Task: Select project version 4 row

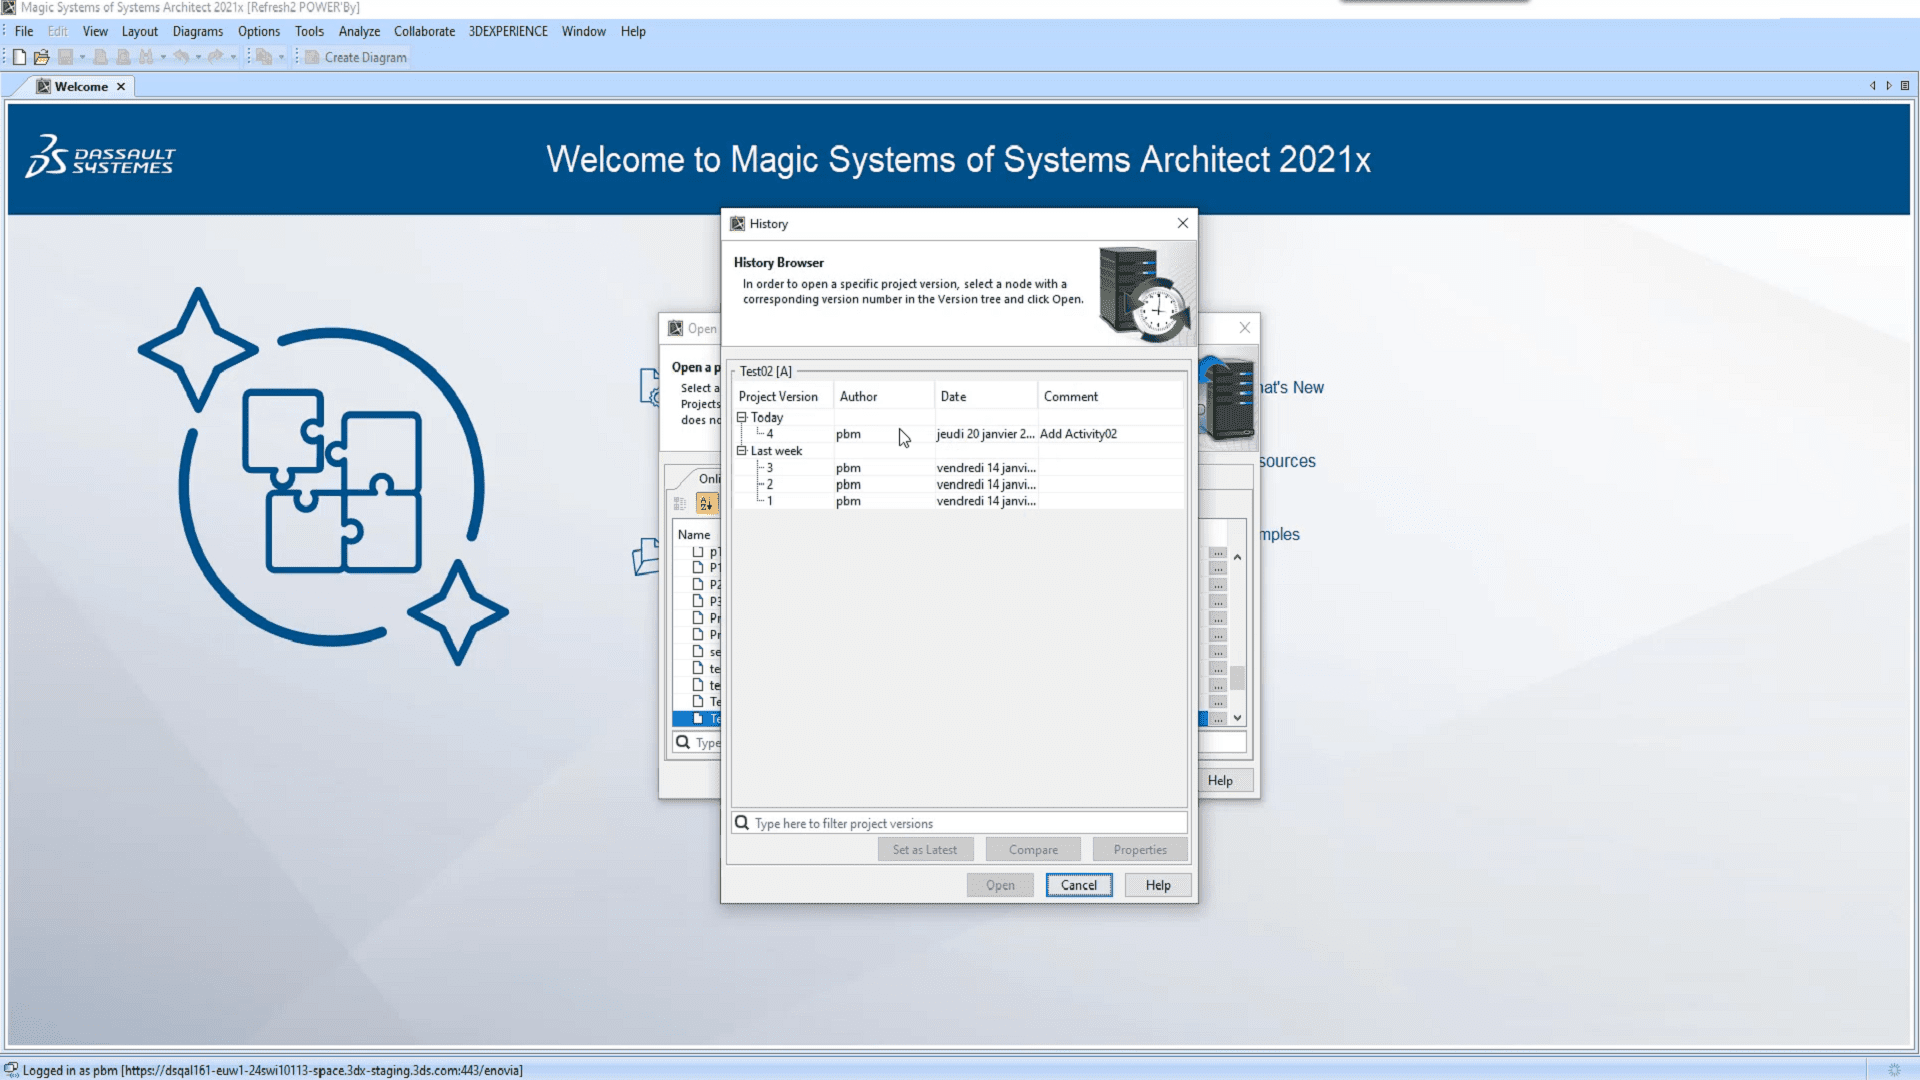Action: (x=959, y=434)
